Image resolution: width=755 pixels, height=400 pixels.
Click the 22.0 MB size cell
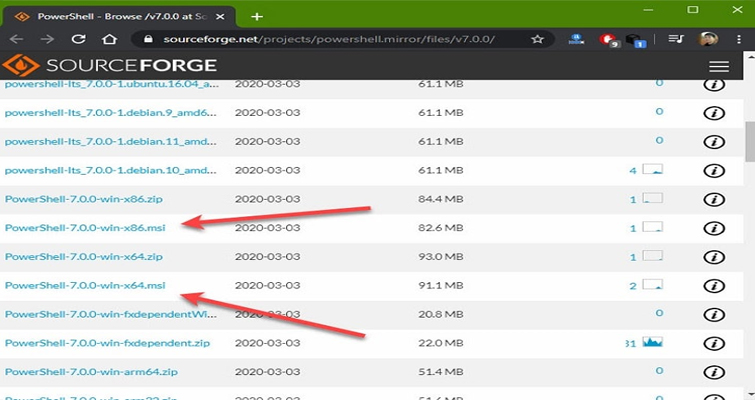coord(441,343)
